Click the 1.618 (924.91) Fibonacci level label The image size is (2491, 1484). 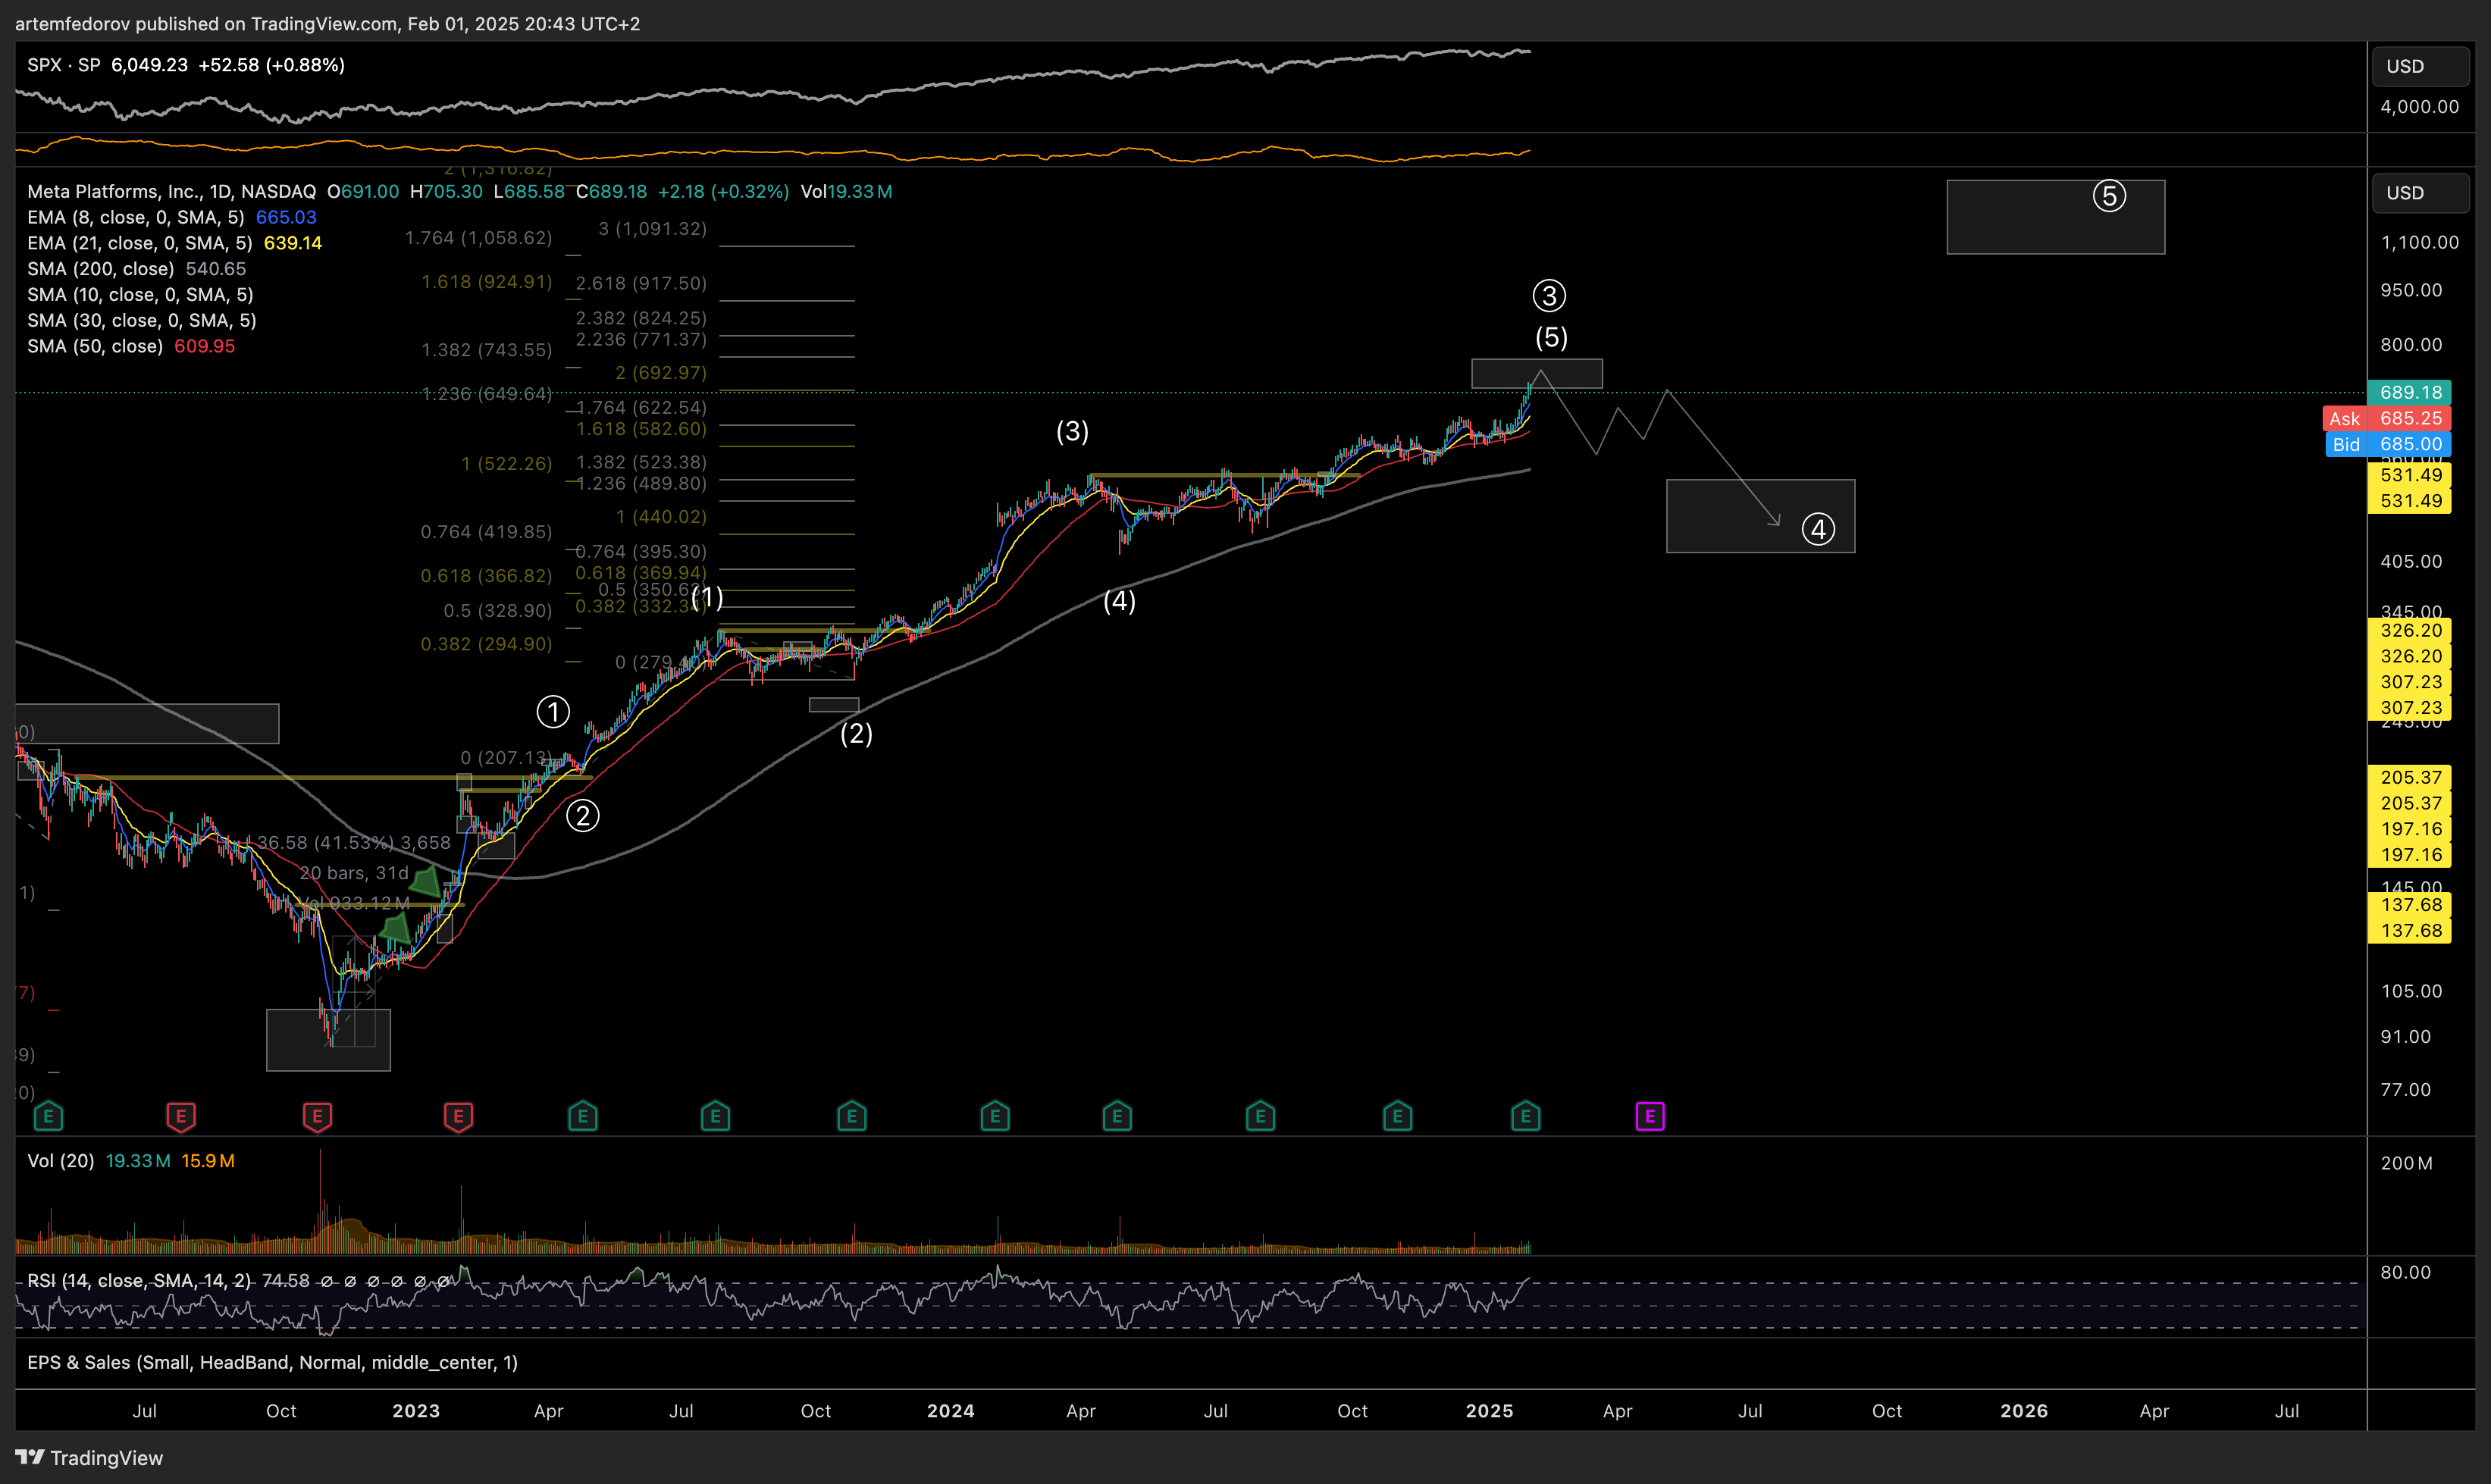click(486, 282)
